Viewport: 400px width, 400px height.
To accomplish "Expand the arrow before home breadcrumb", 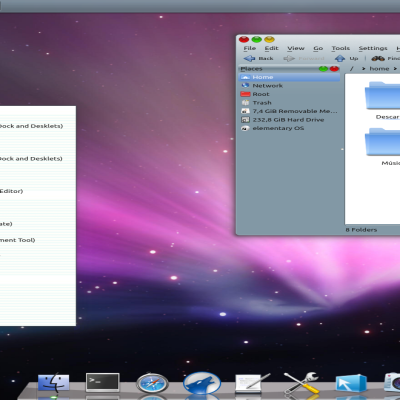I will [364, 69].
